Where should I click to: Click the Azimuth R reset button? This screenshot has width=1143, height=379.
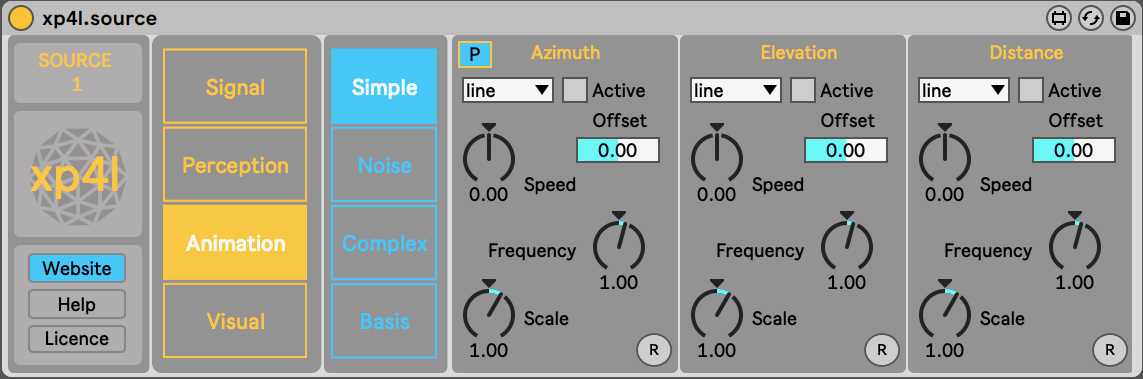[x=654, y=350]
